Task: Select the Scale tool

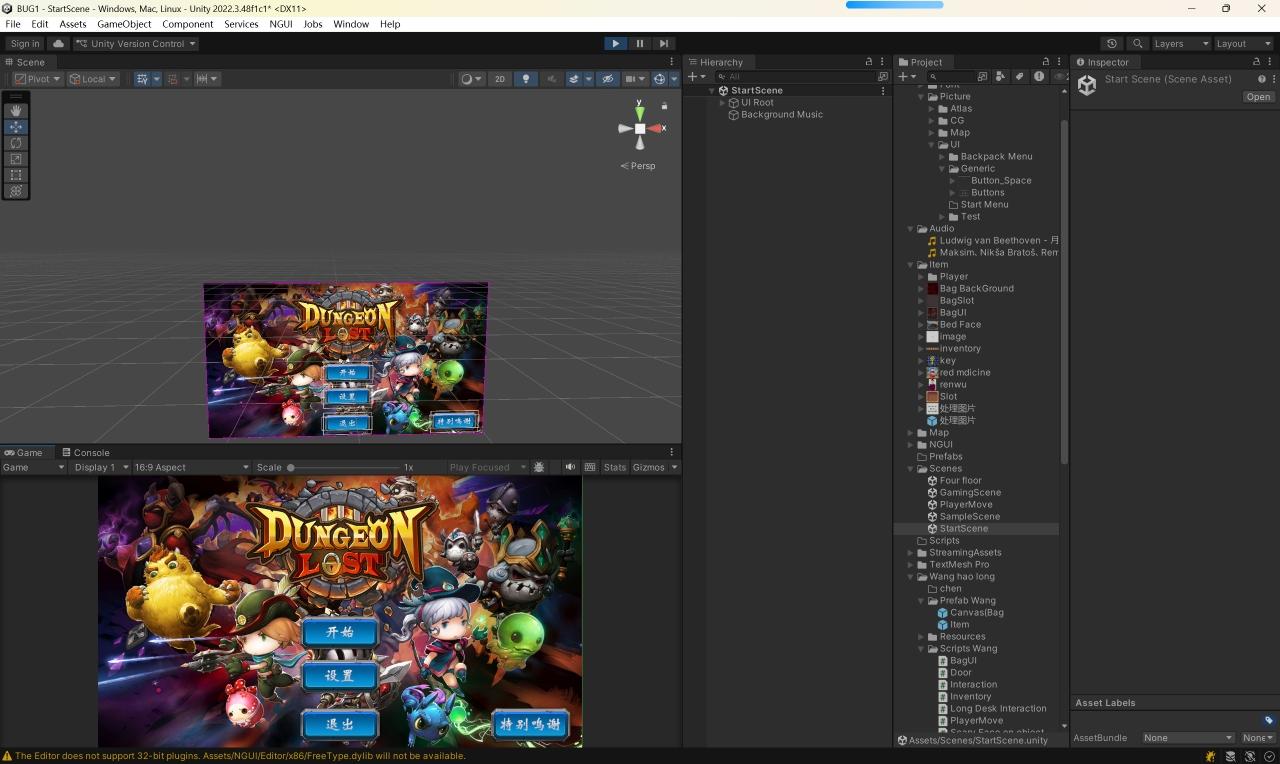Action: click(x=16, y=159)
